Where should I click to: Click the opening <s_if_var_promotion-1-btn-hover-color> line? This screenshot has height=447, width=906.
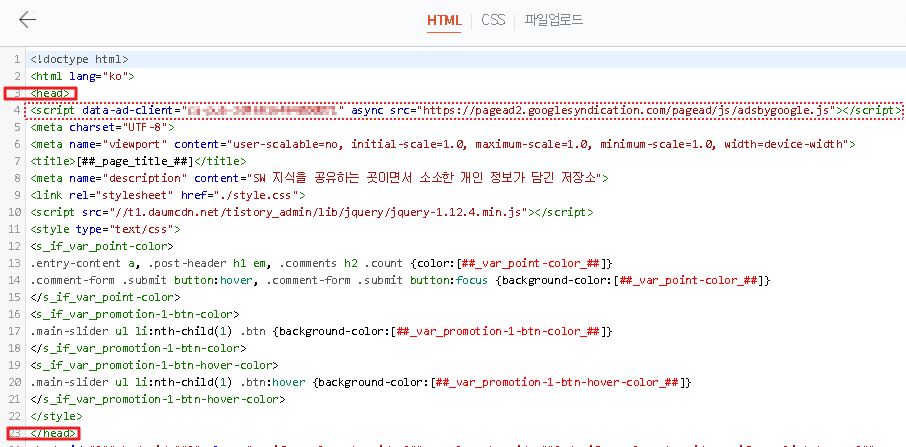(x=154, y=366)
